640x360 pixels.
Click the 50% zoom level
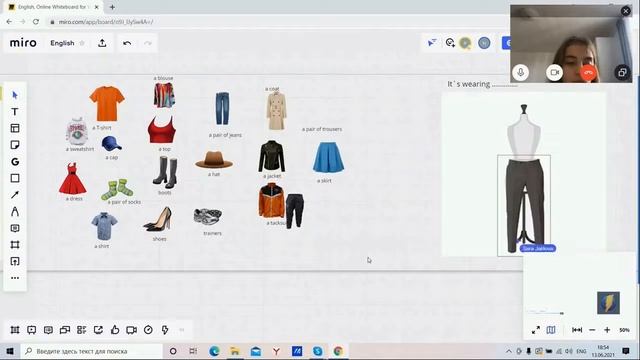[x=624, y=330]
